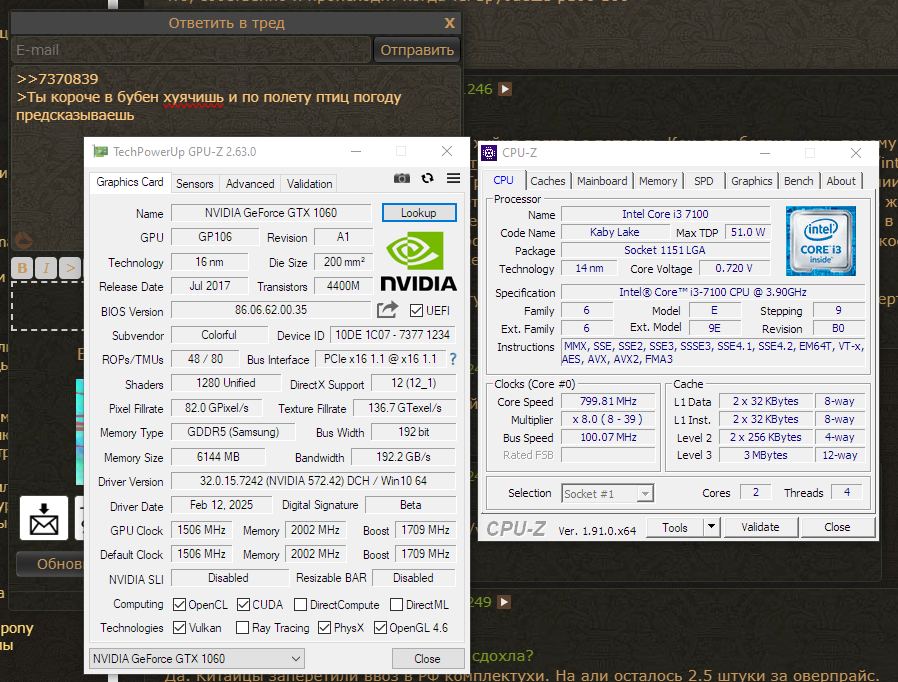The height and width of the screenshot is (682, 898).
Task: Click the Обнов refresh button on forum
Action: tap(50, 563)
